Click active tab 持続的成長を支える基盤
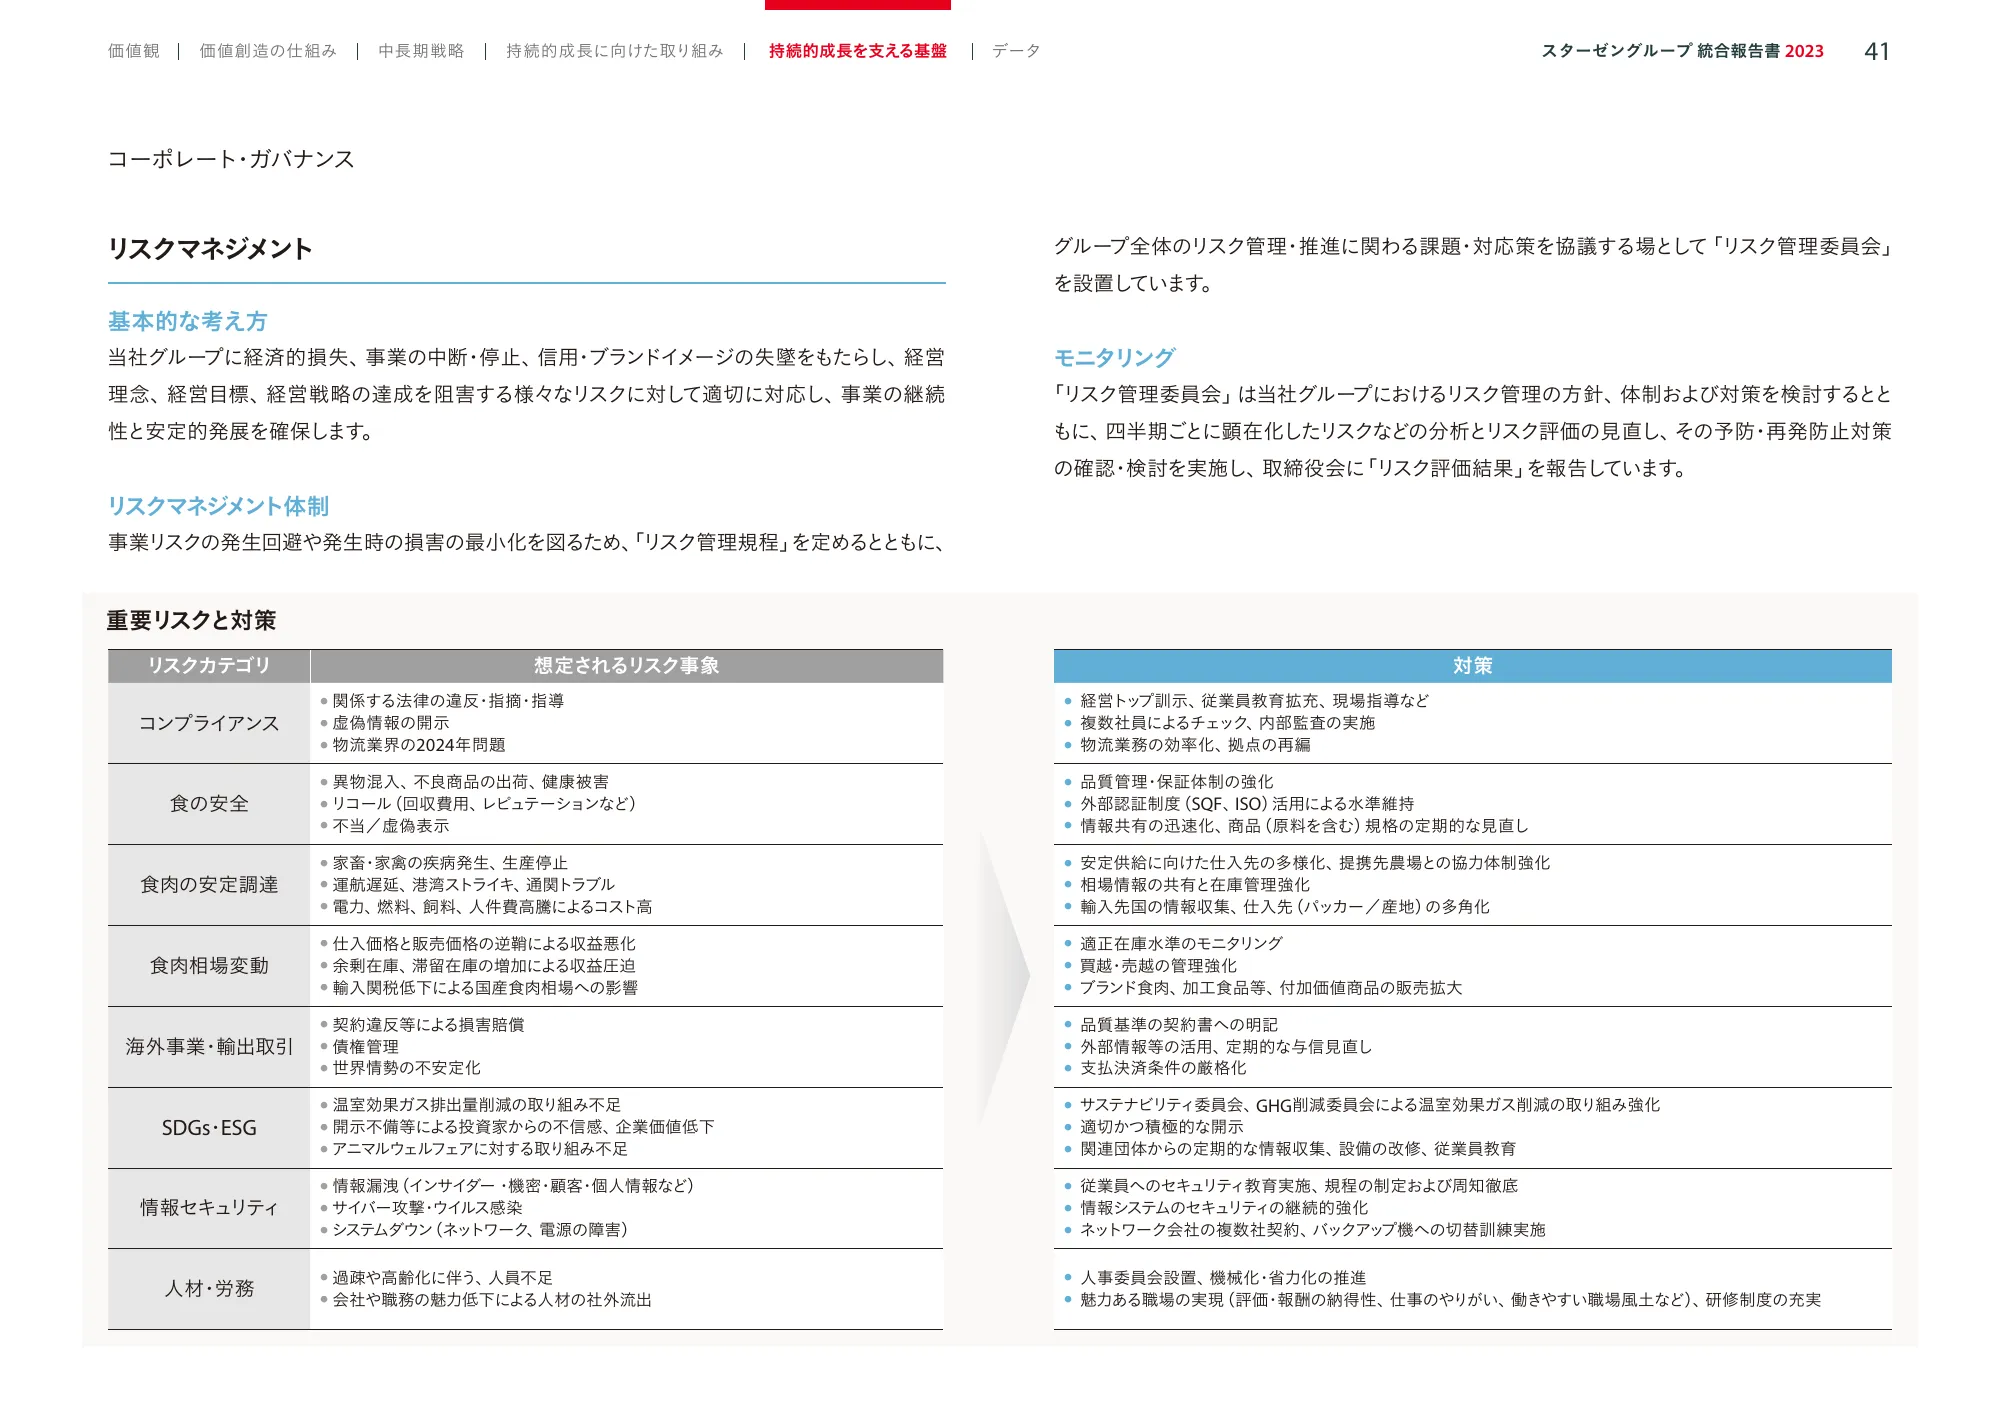2000x1415 pixels. point(858,51)
